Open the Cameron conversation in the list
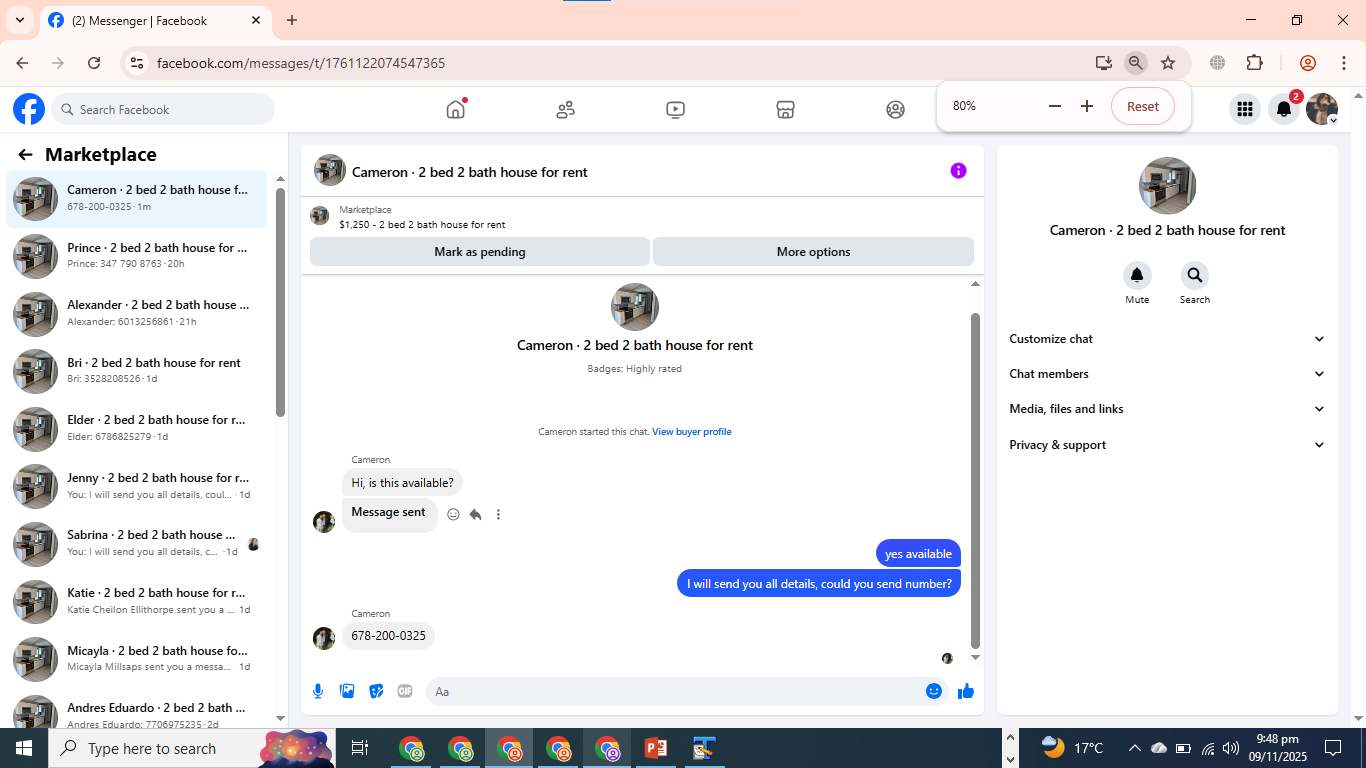The width and height of the screenshot is (1366, 768). pyautogui.click(x=137, y=199)
